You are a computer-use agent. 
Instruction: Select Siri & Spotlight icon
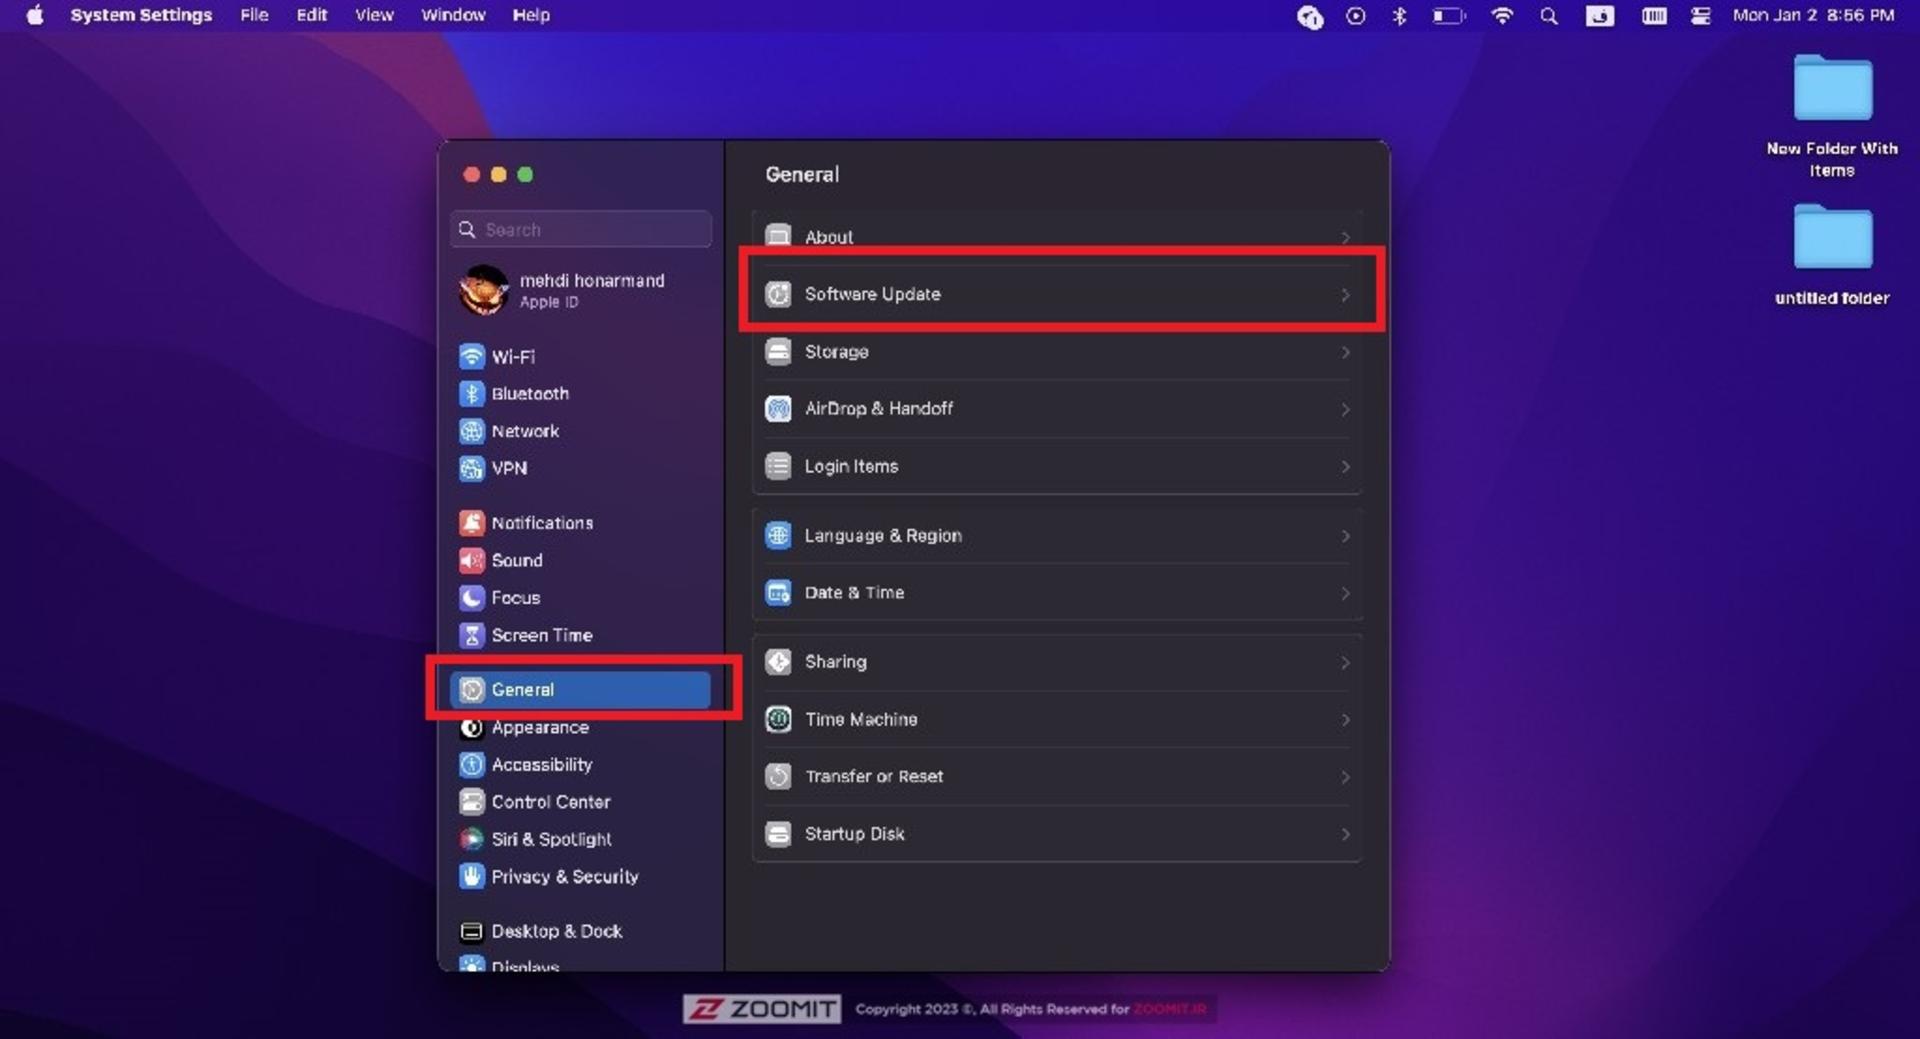(471, 839)
